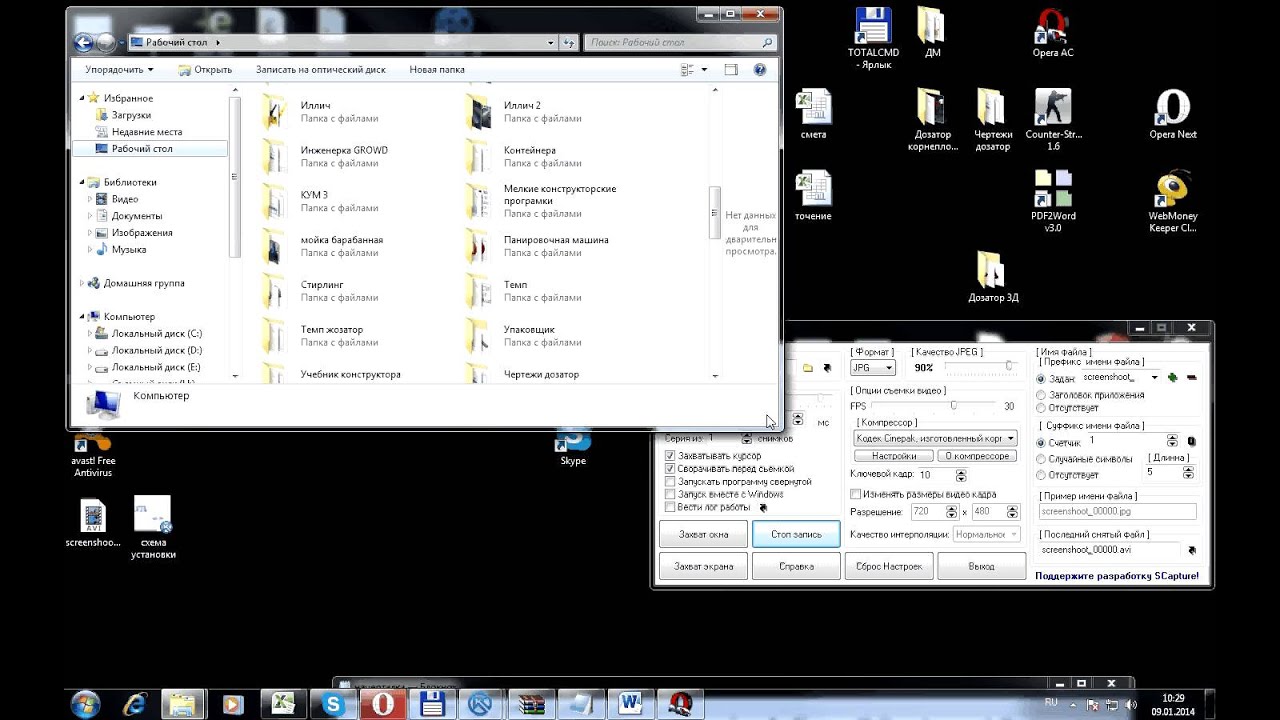Open last captured file arrow icon
1280x720 pixels.
point(1192,550)
